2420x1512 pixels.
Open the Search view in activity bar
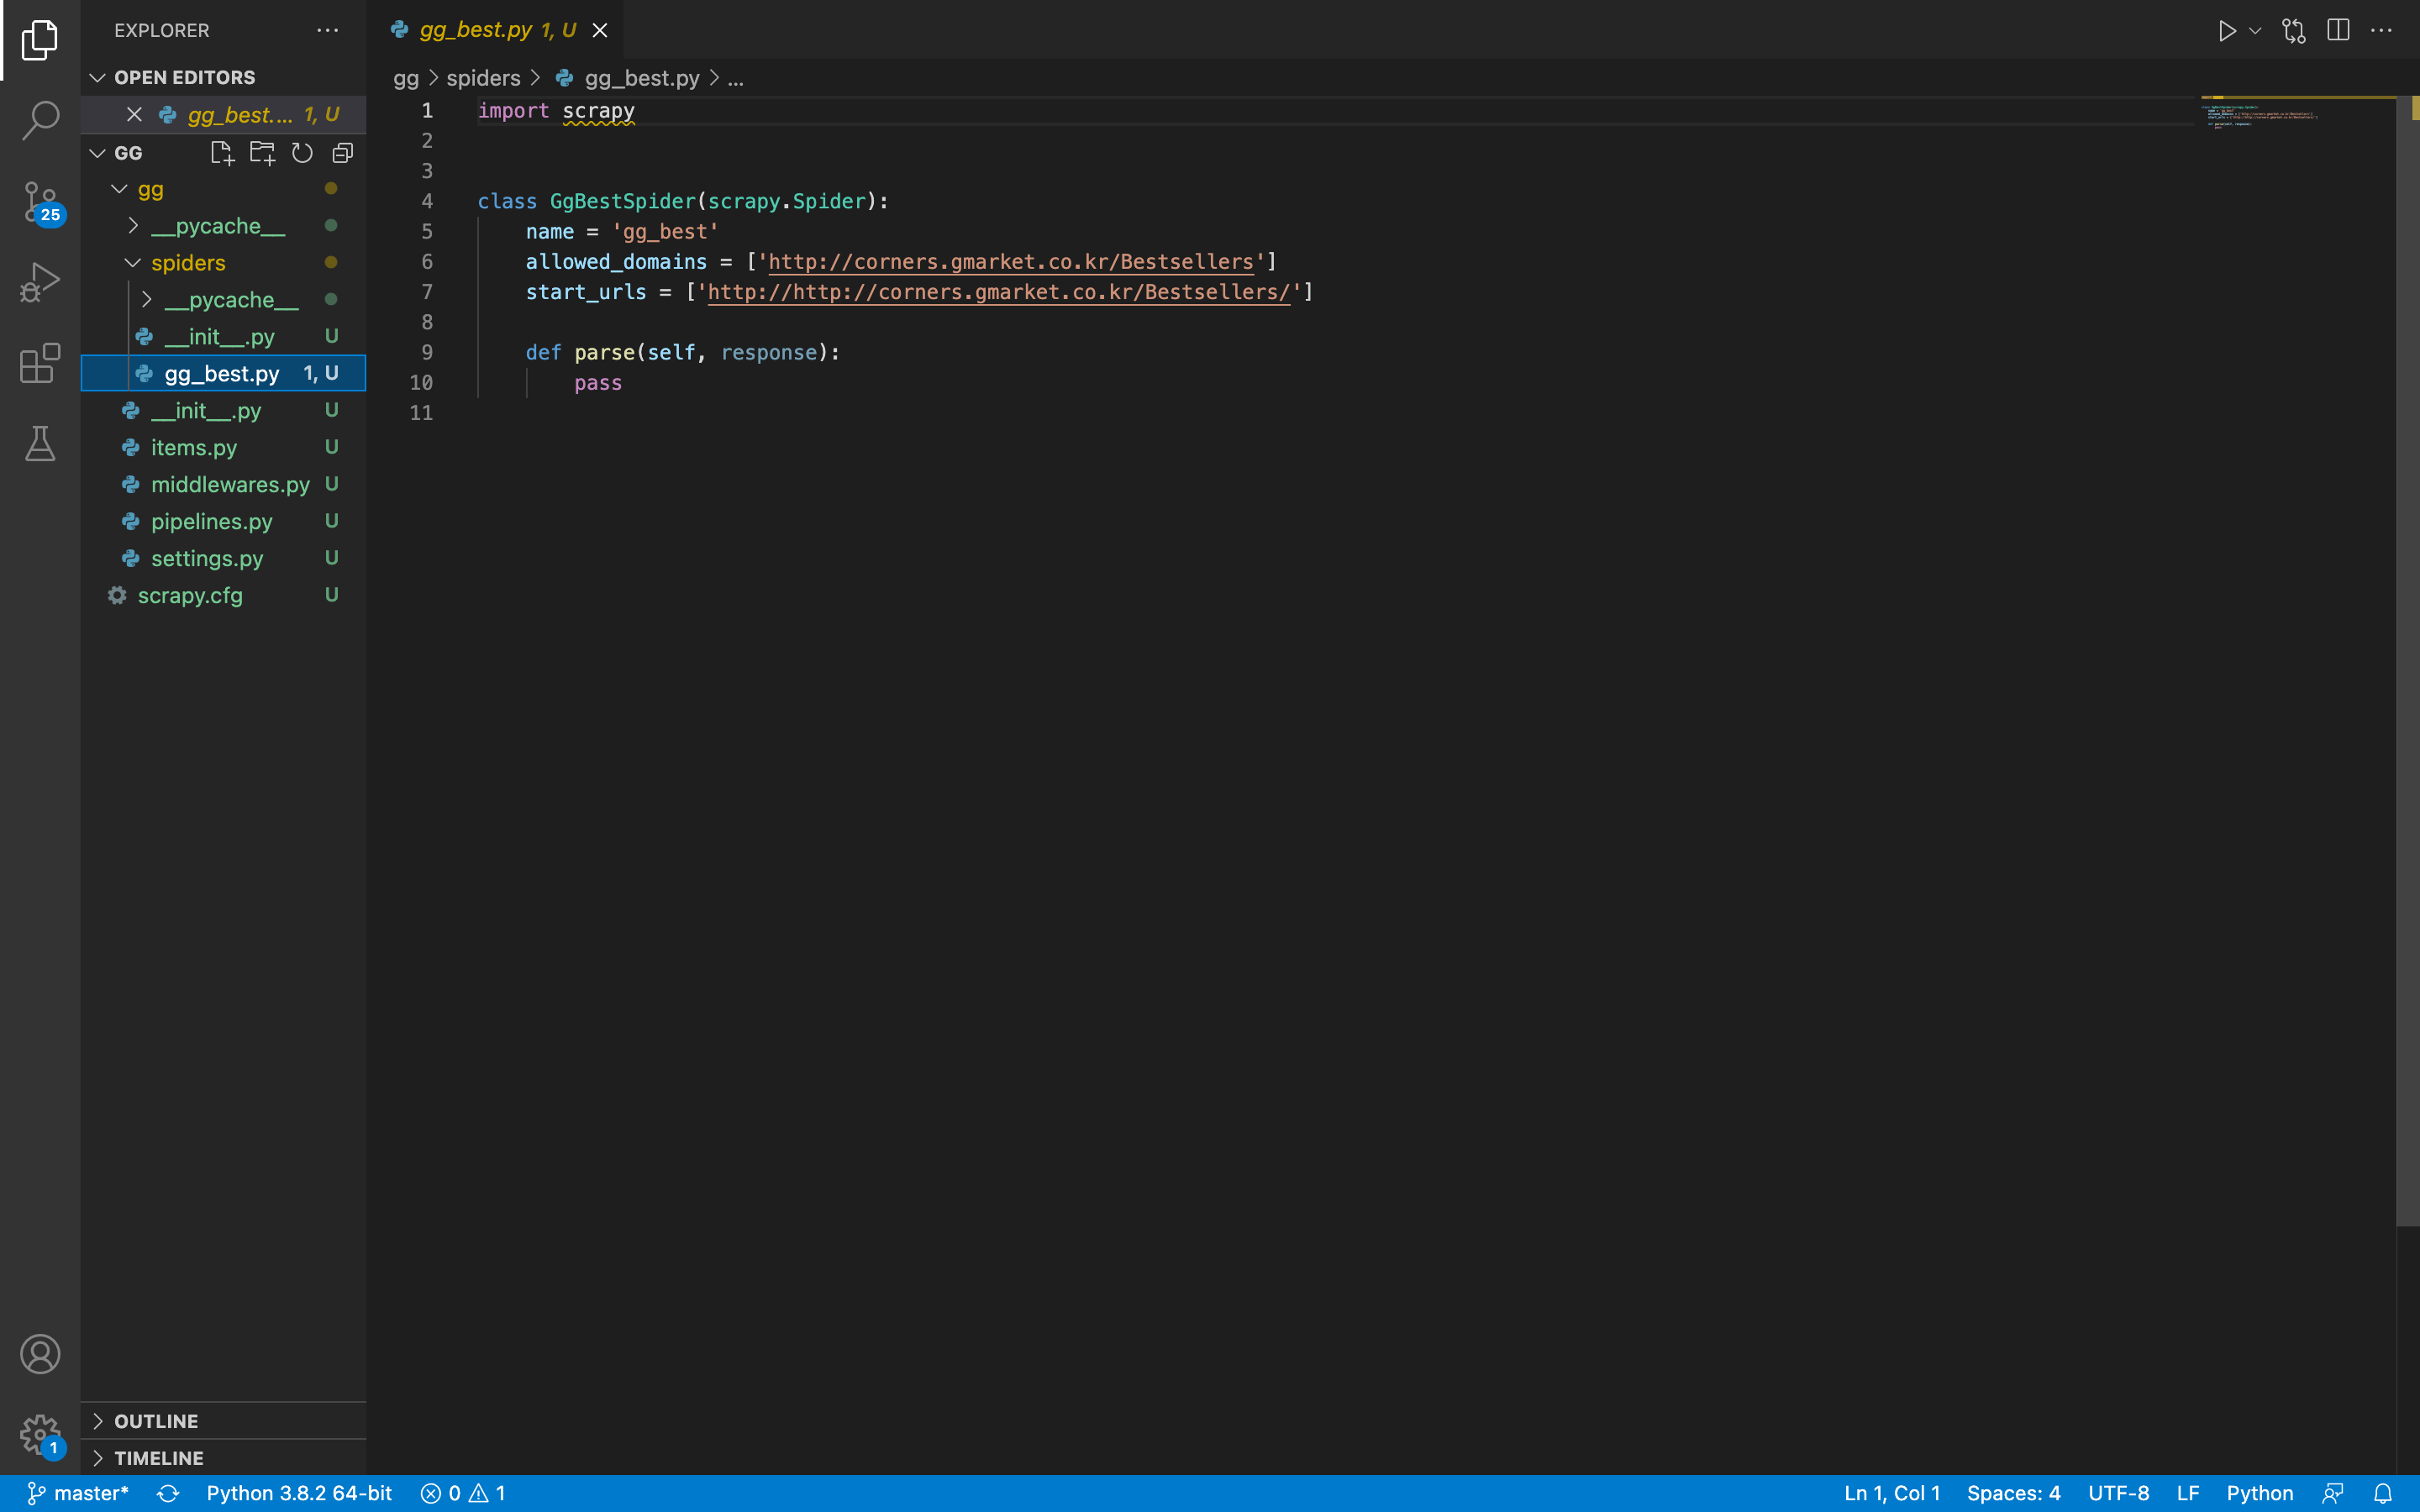pos(40,120)
